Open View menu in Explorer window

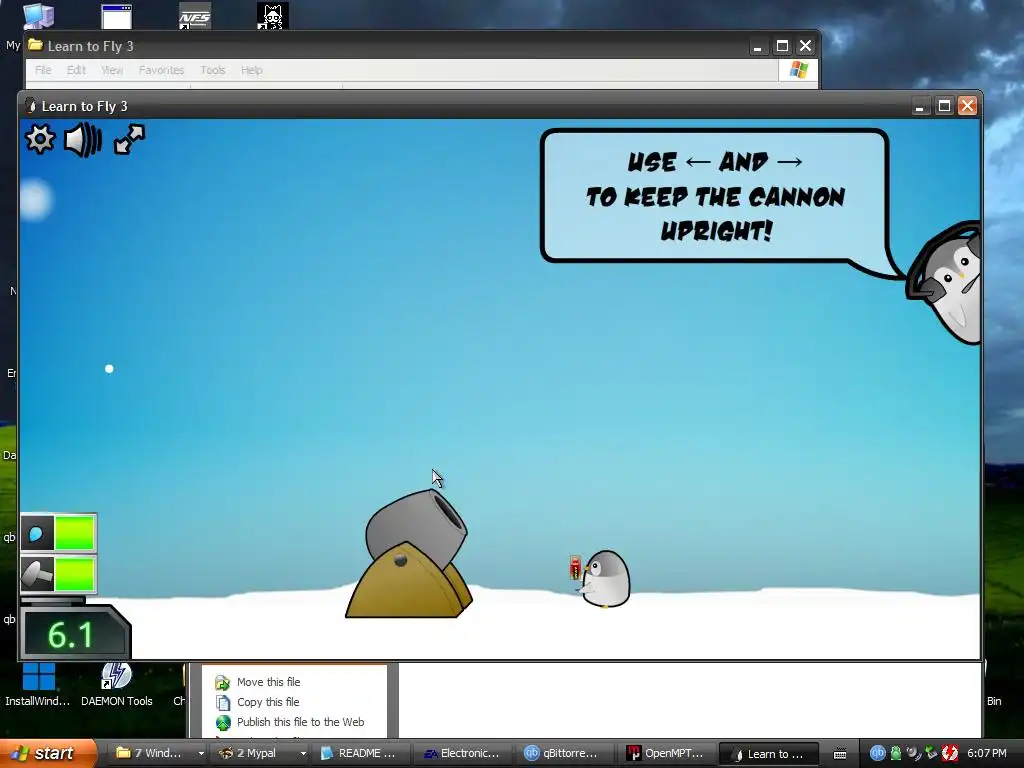coord(112,70)
